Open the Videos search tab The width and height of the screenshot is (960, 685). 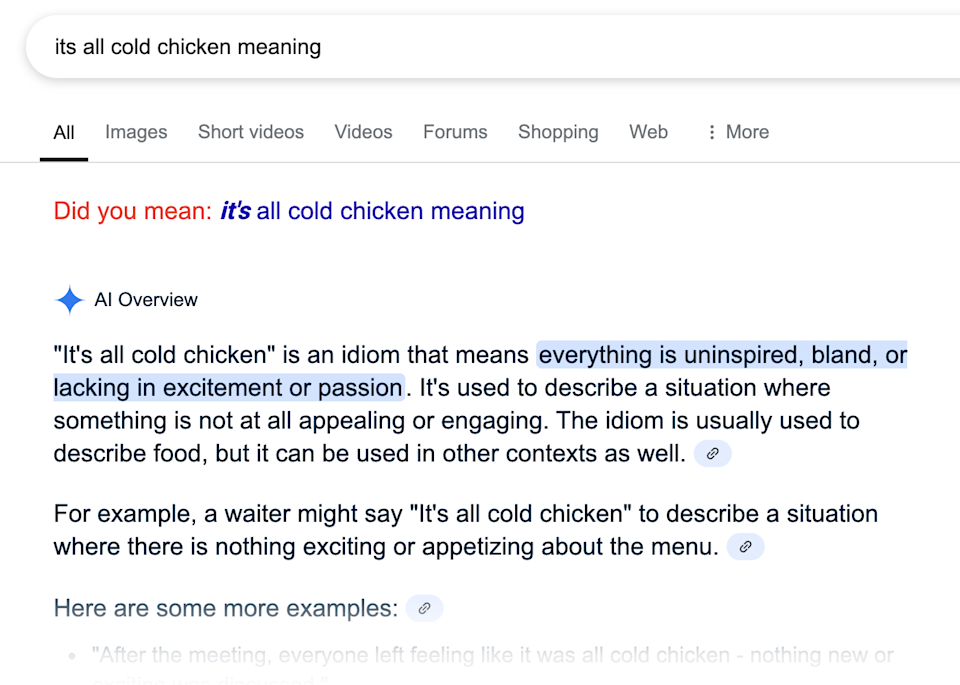pyautogui.click(x=363, y=132)
